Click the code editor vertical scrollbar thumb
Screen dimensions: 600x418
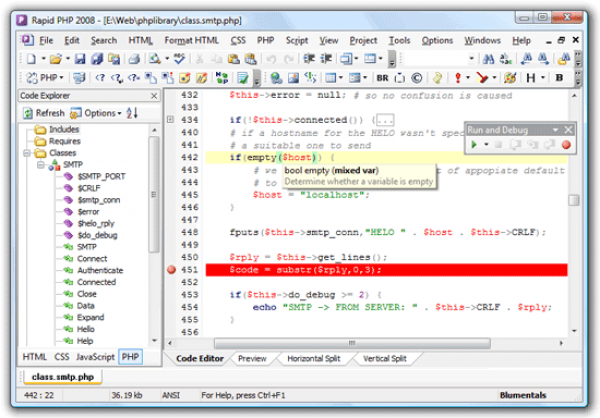(574, 199)
